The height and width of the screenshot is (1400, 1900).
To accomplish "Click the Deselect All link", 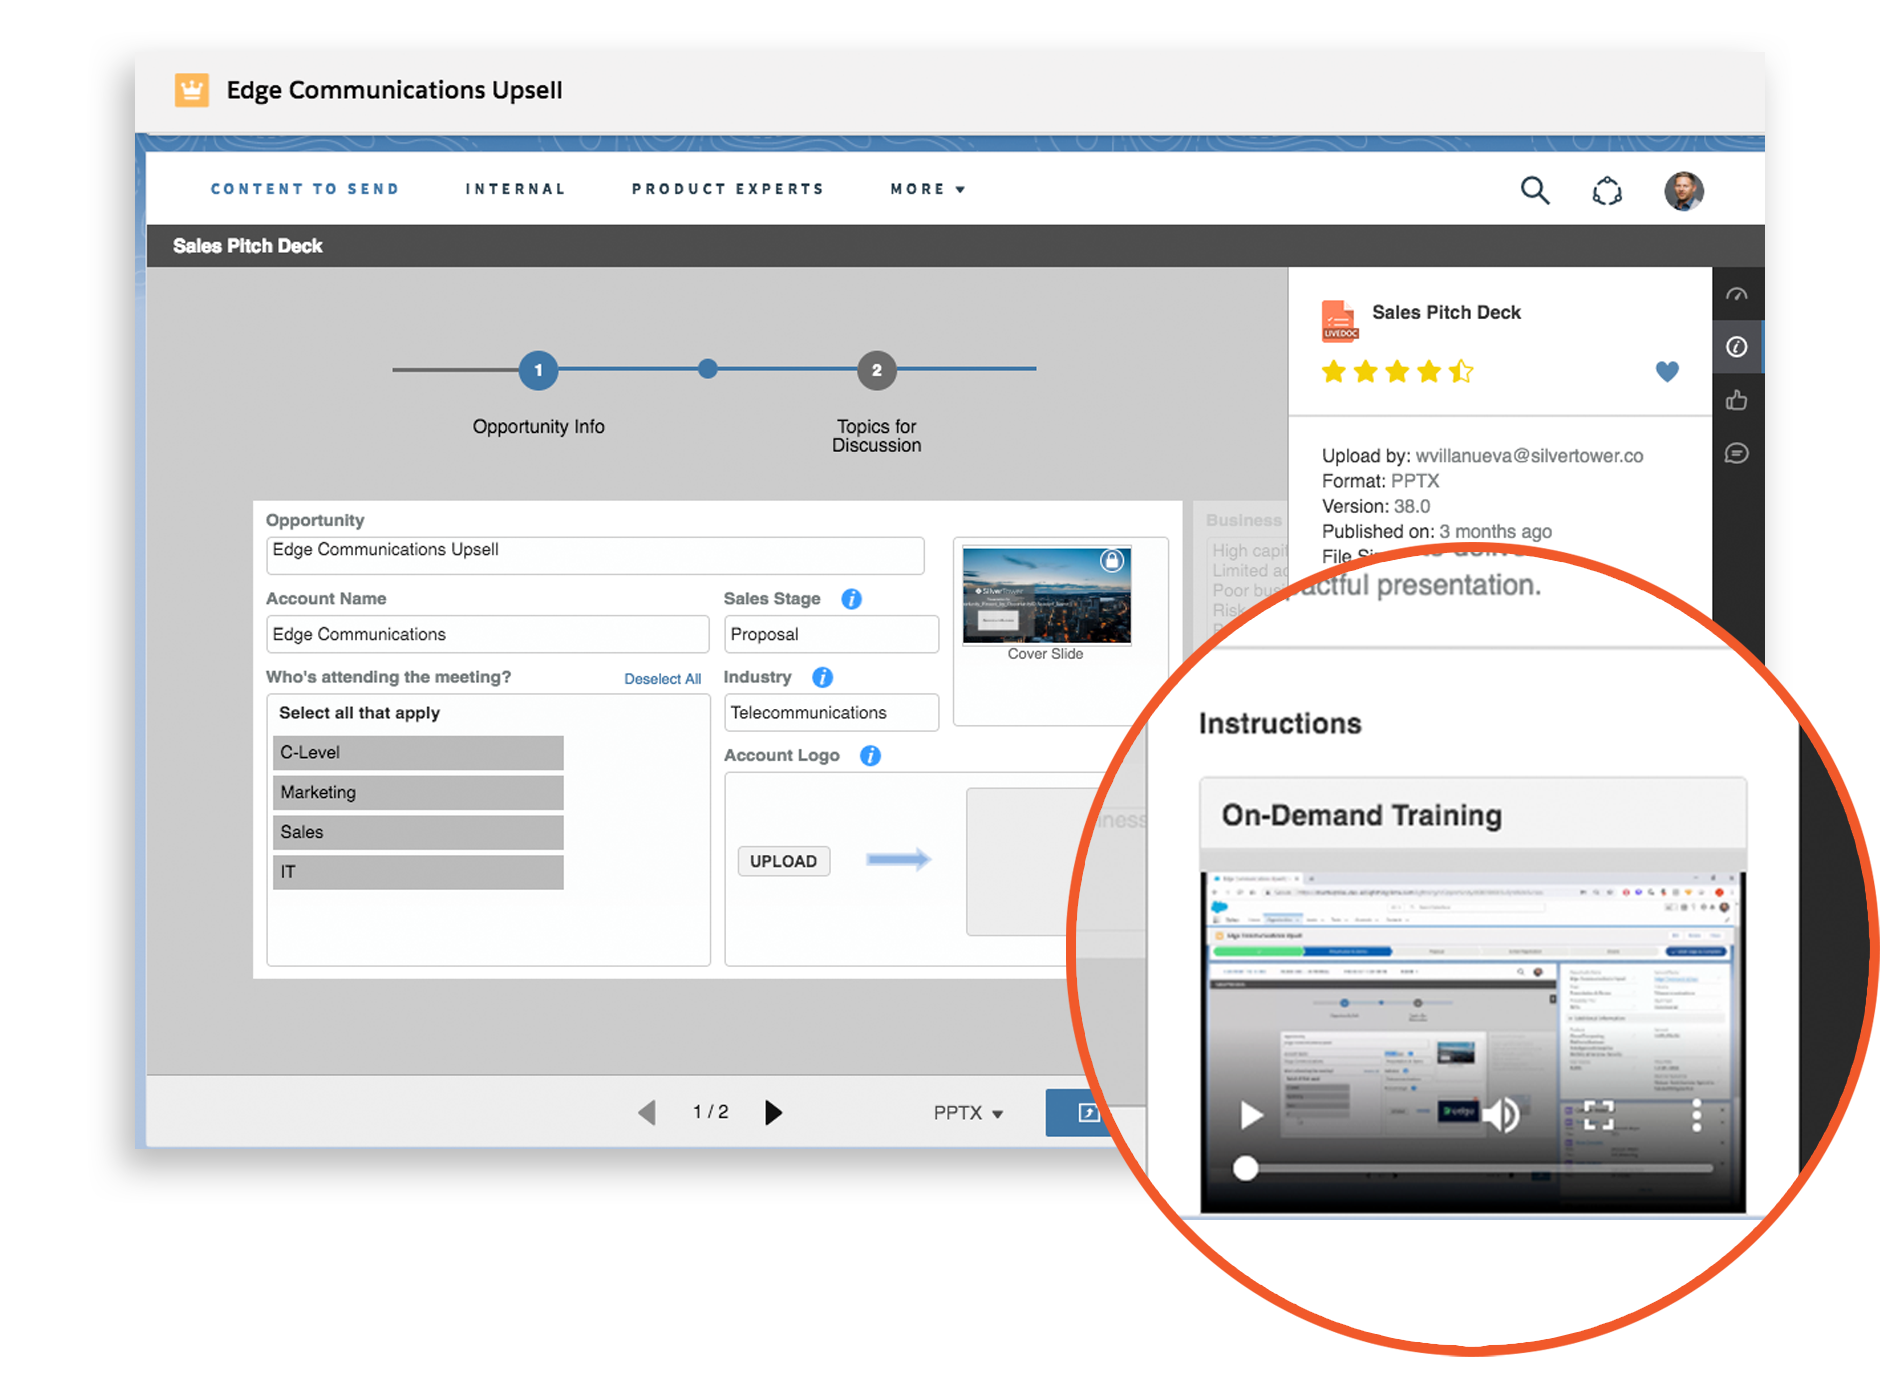I will 662,679.
